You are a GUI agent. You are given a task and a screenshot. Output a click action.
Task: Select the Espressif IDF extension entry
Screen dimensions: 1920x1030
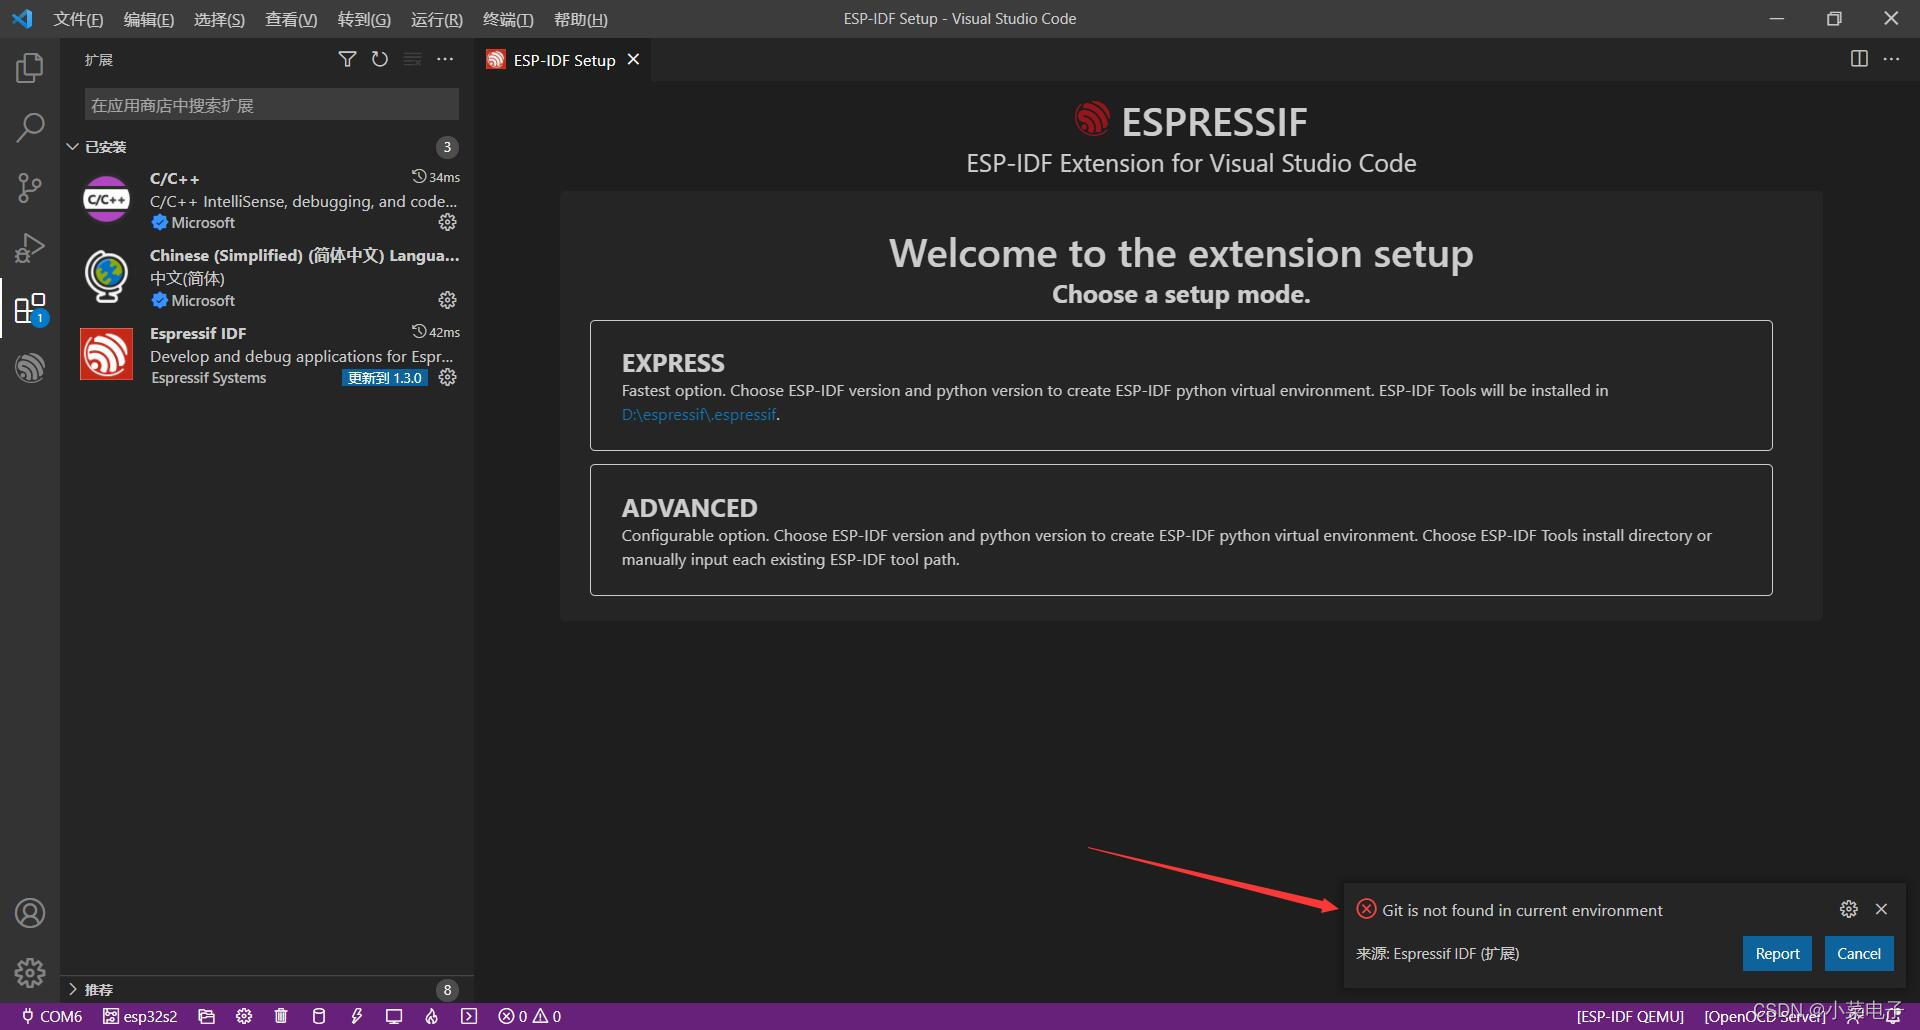point(267,355)
